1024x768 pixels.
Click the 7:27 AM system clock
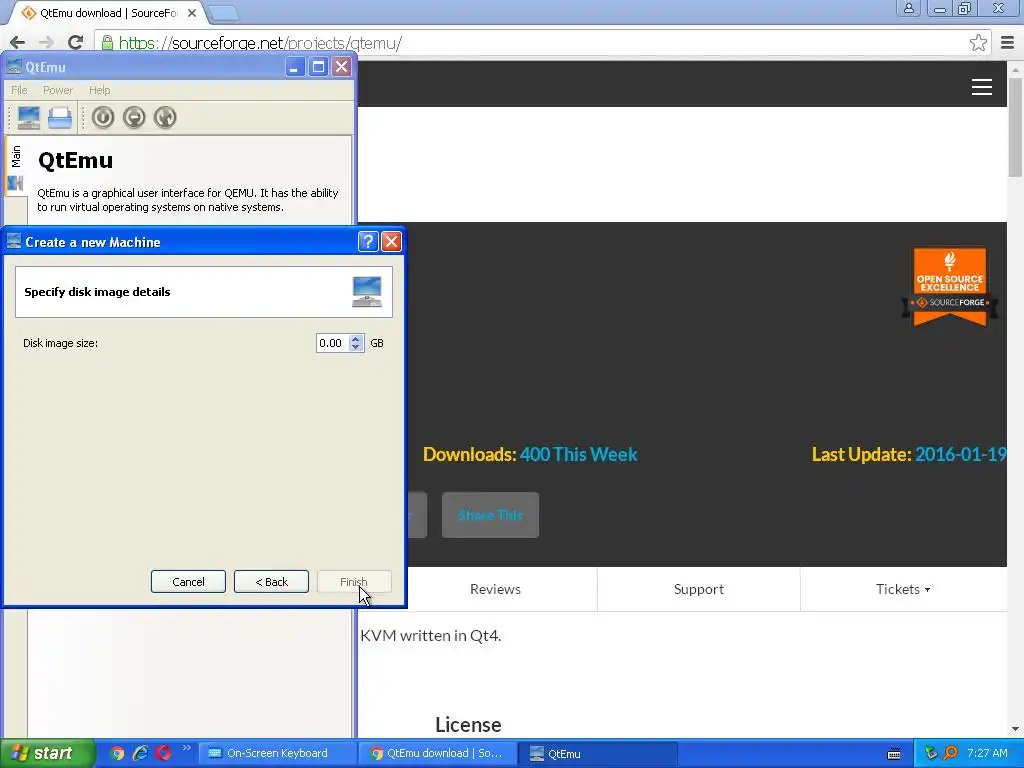click(987, 754)
